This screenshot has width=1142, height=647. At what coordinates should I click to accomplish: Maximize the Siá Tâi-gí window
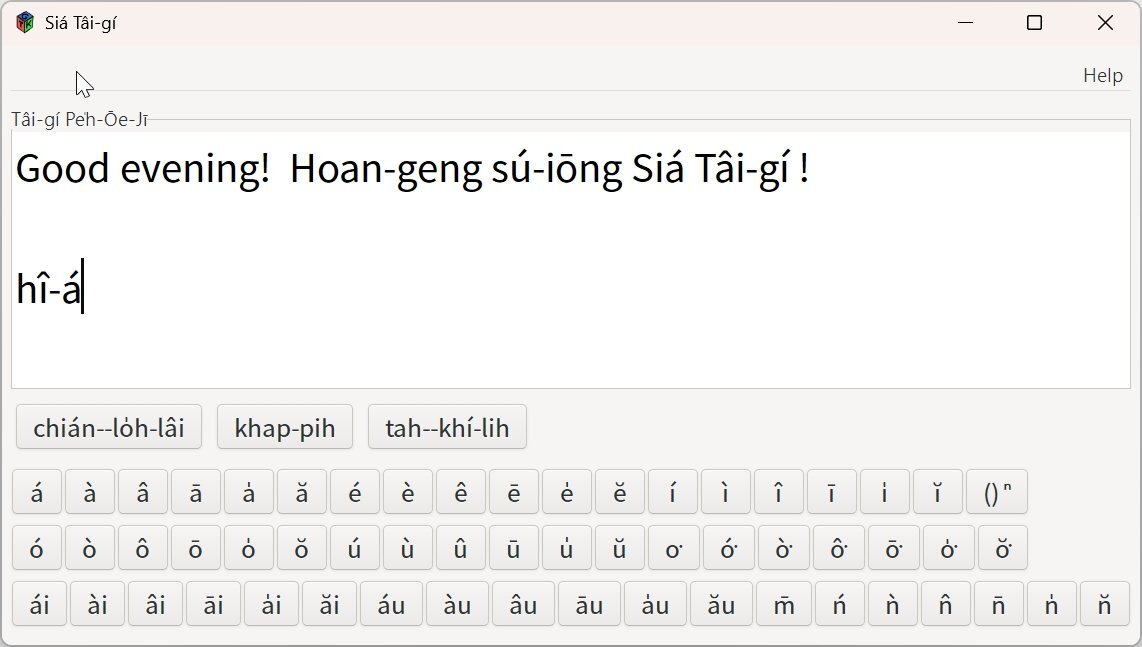(1034, 23)
